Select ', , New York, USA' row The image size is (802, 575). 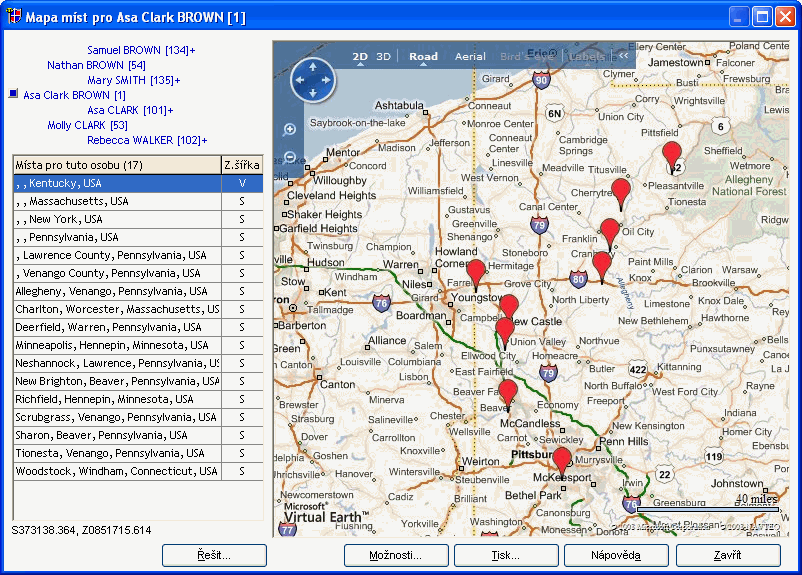point(138,219)
